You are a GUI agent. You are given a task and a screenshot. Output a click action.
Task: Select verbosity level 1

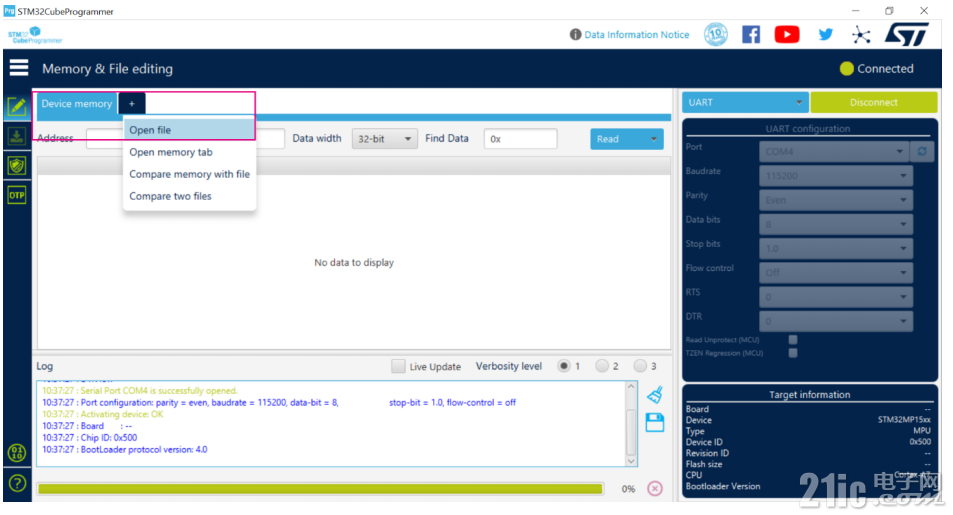click(563, 366)
